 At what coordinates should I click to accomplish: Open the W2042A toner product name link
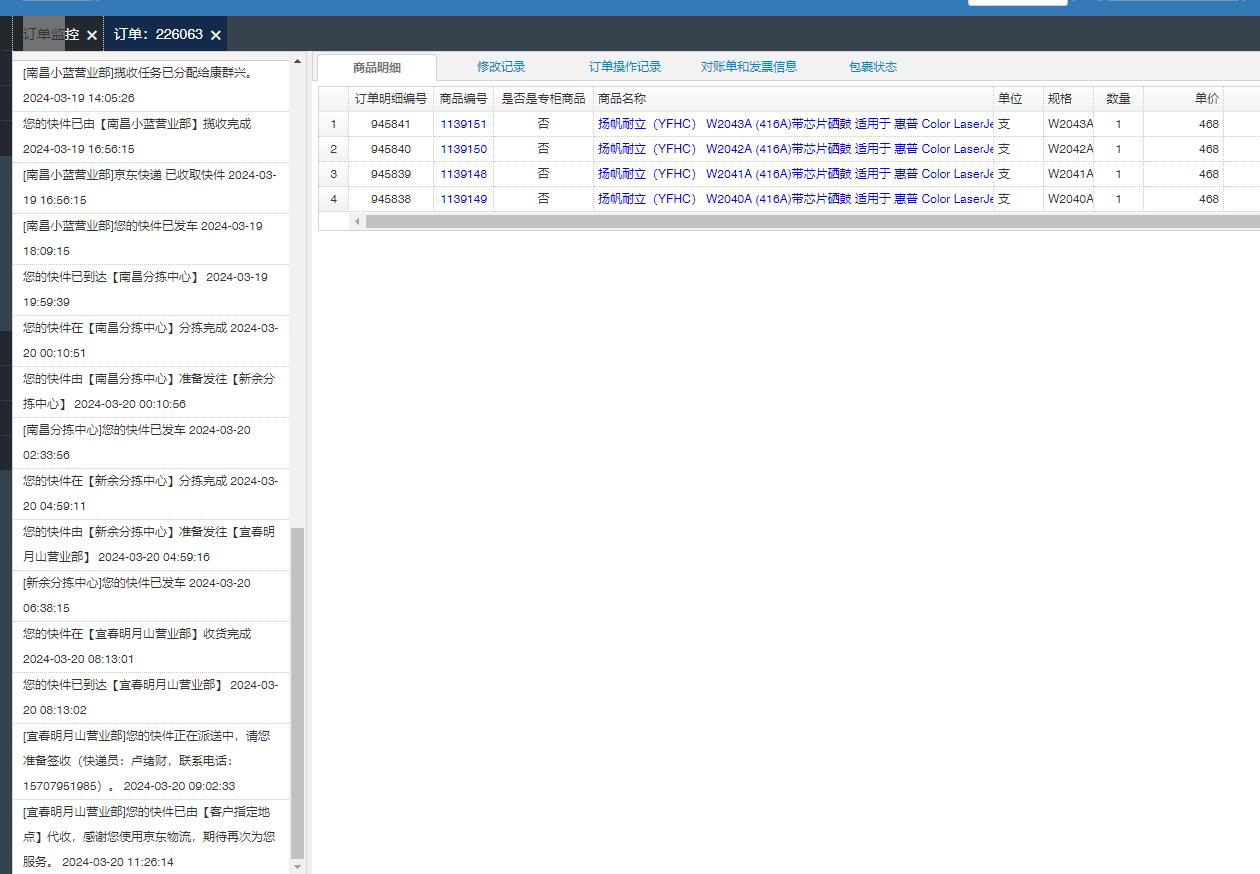795,149
